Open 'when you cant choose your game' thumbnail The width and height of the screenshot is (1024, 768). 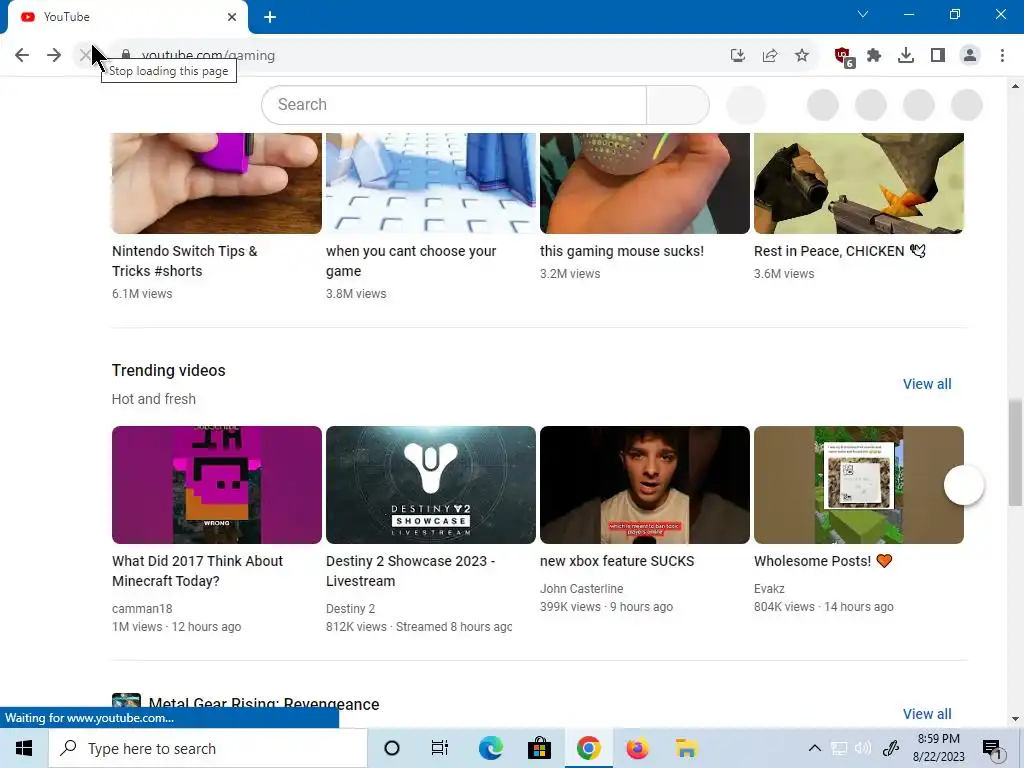point(431,183)
